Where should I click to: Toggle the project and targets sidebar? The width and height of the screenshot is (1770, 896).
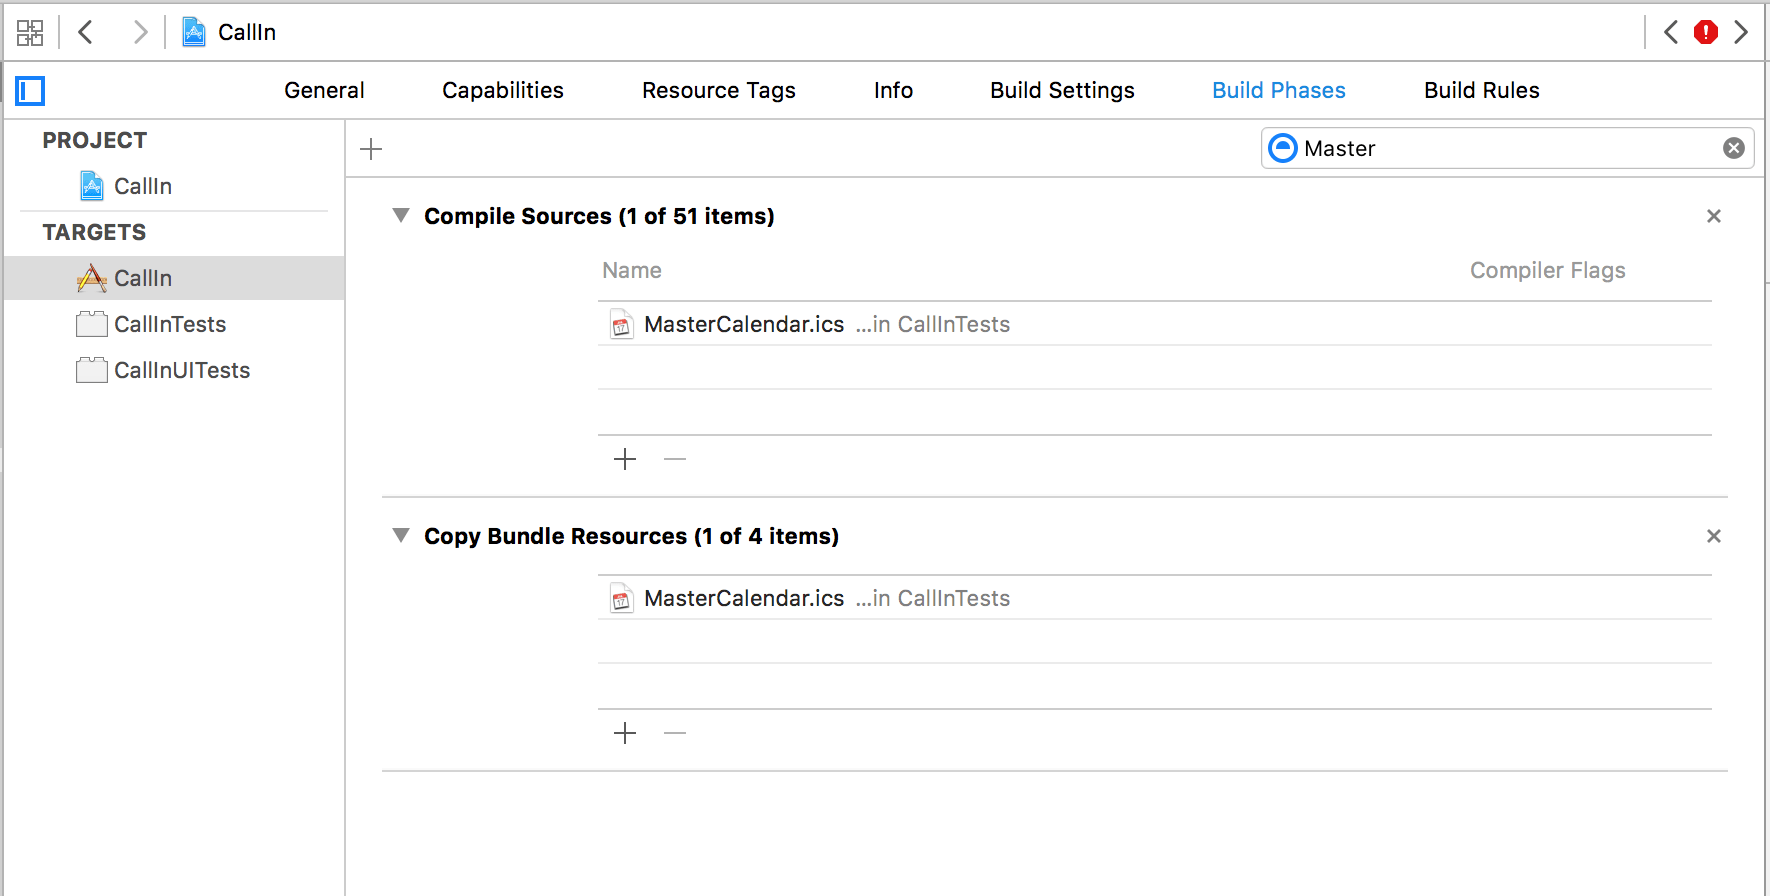pos(31,91)
